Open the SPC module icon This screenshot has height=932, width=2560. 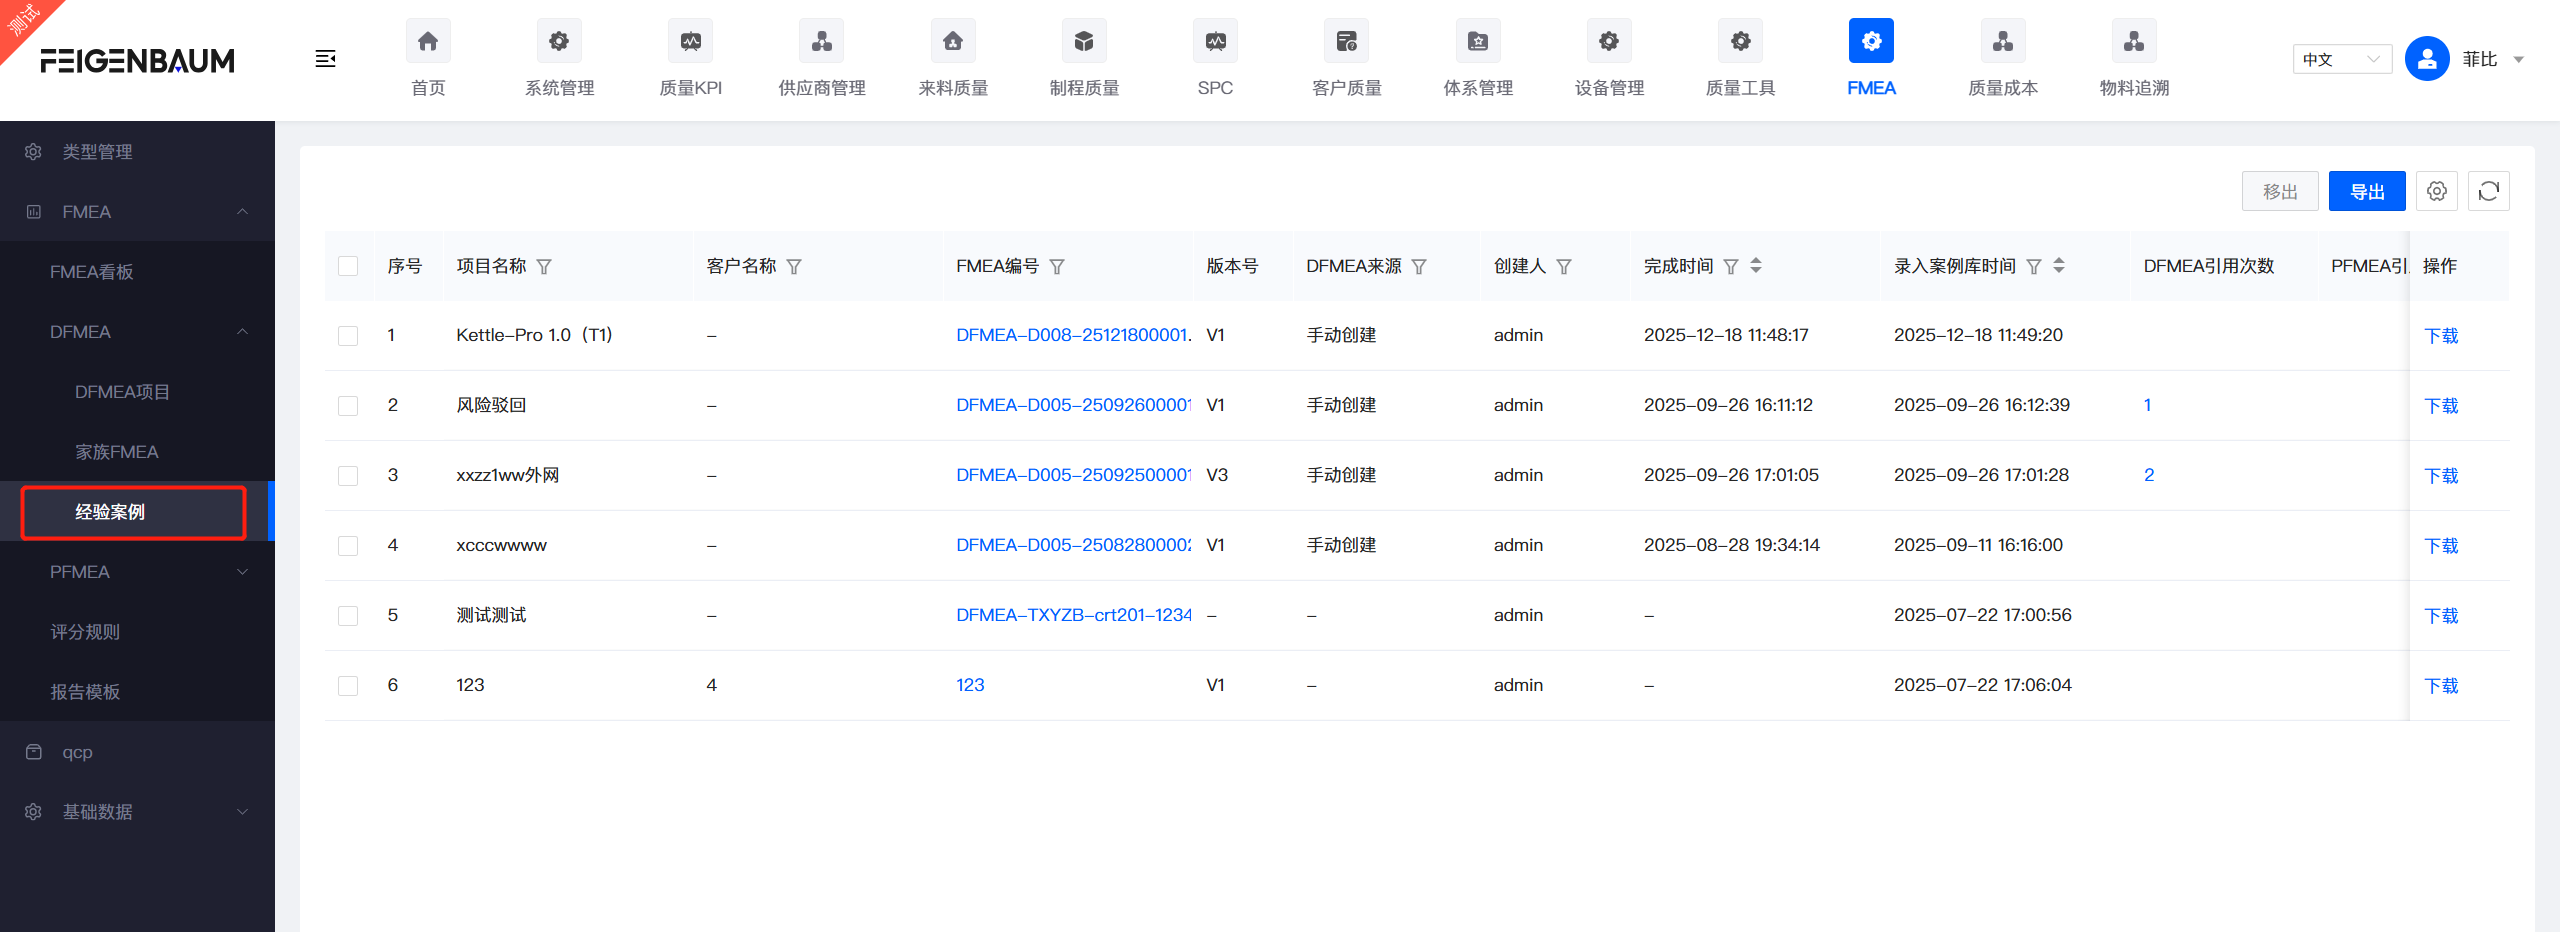coord(1215,42)
